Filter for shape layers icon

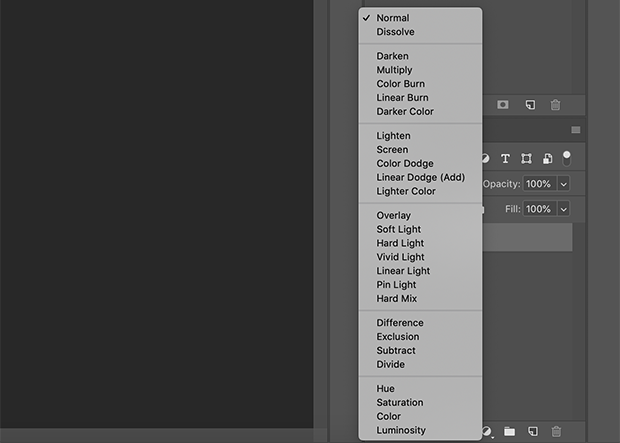(526, 159)
